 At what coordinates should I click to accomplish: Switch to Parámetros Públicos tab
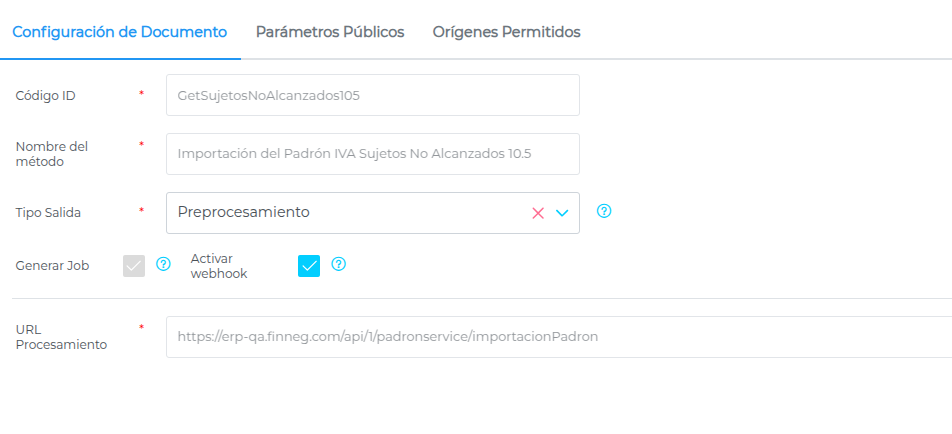[330, 32]
